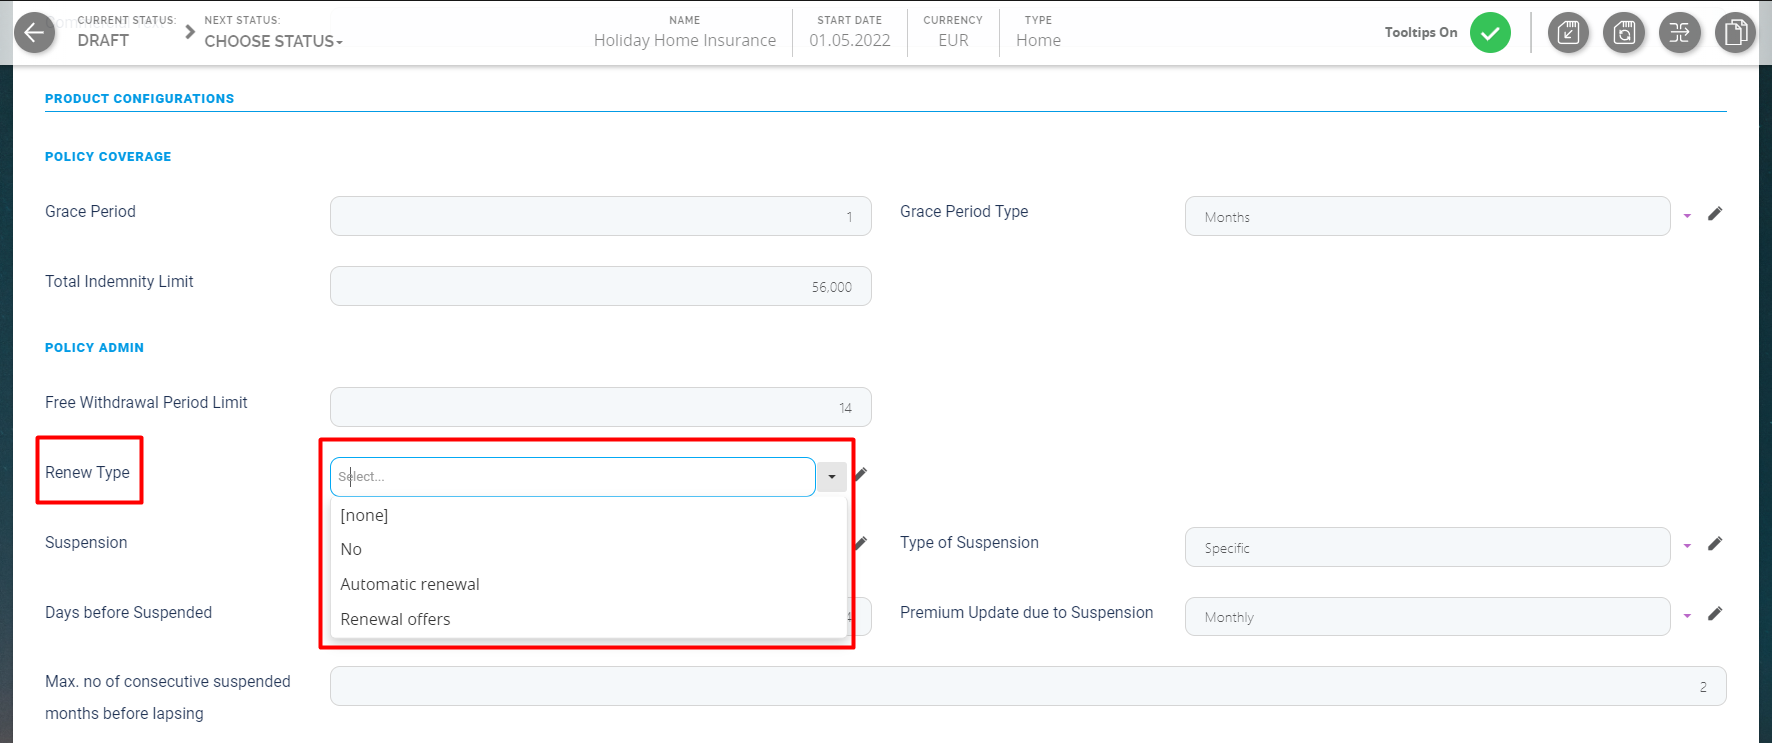Select the Automatic renewal option
Screen dimensions: 1772x743
point(410,584)
